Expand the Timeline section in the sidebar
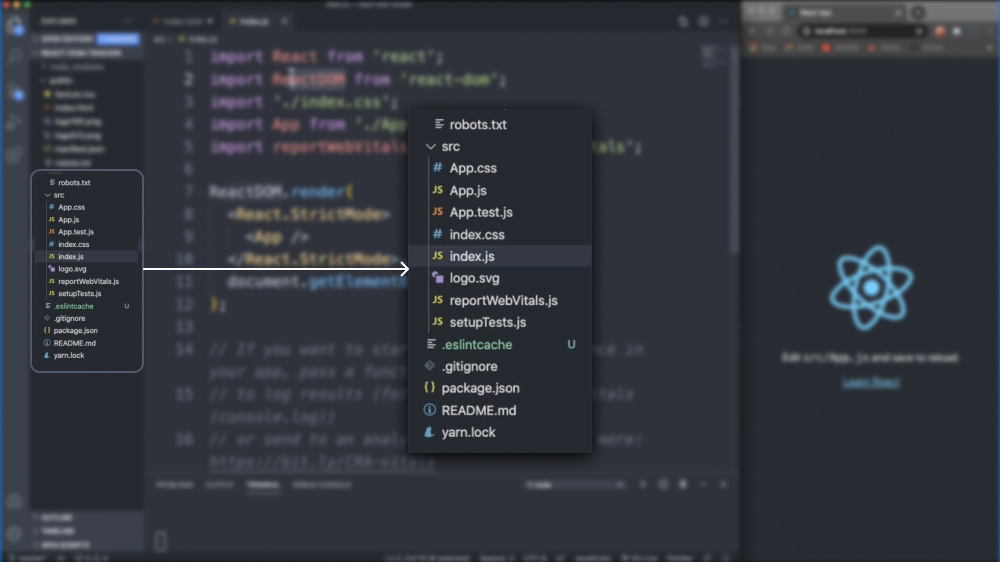 pyautogui.click(x=56, y=531)
